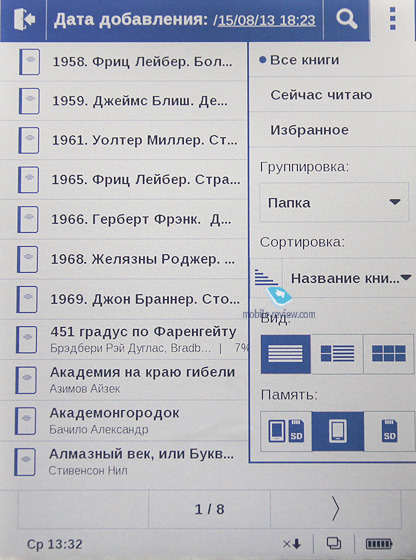Expand the Название книги sorting dropdown
The width and height of the screenshot is (416, 560).
click(x=349, y=278)
